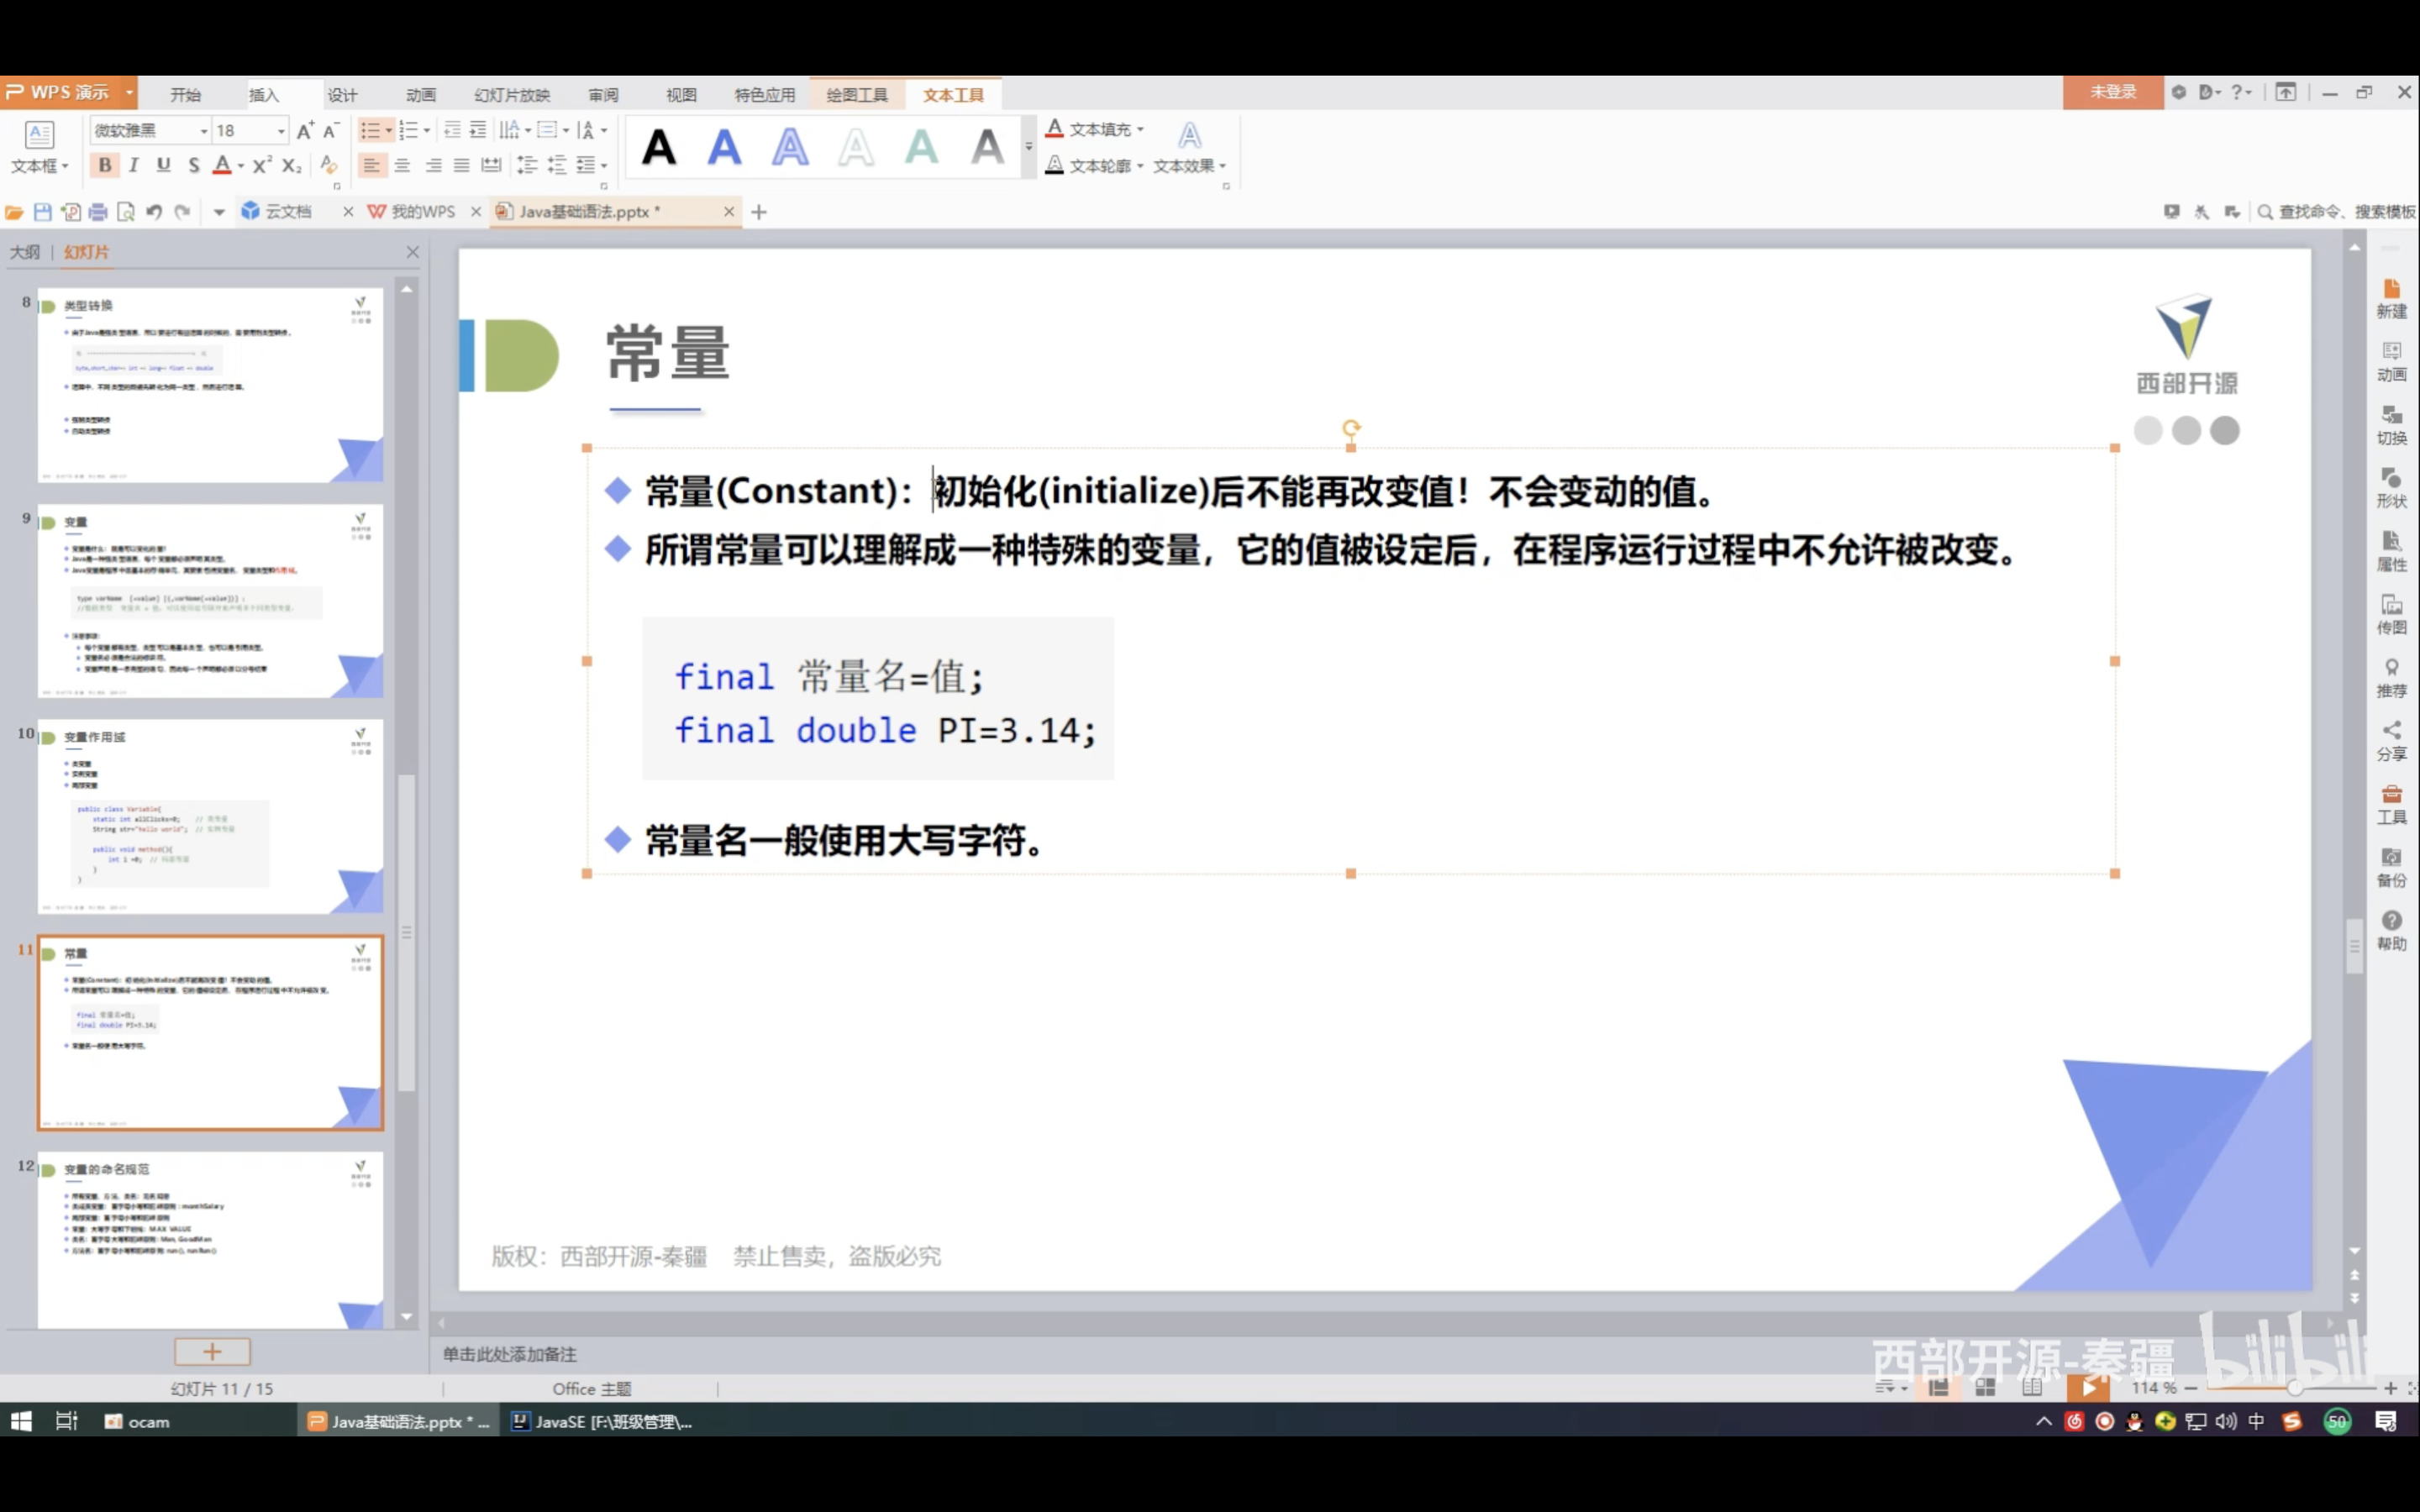
Task: Click the save document icon
Action: click(x=42, y=212)
